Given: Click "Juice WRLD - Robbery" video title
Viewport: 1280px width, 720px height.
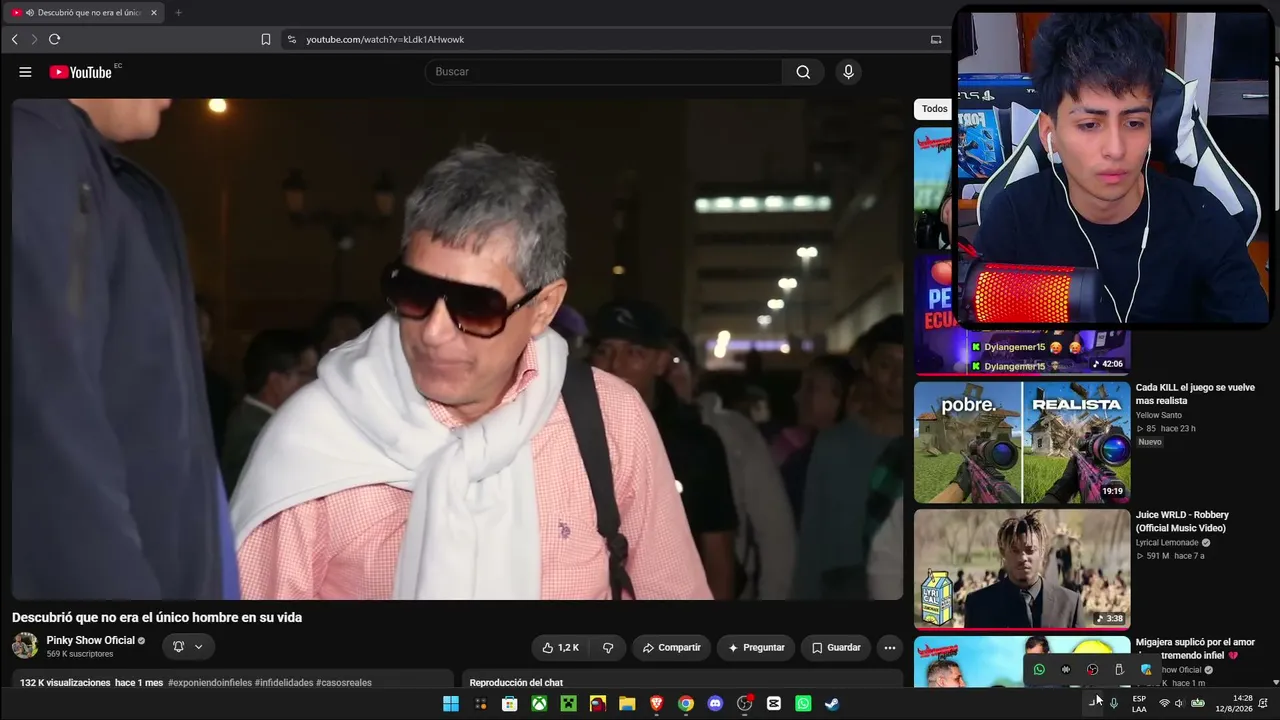Looking at the screenshot, I should point(1182,521).
